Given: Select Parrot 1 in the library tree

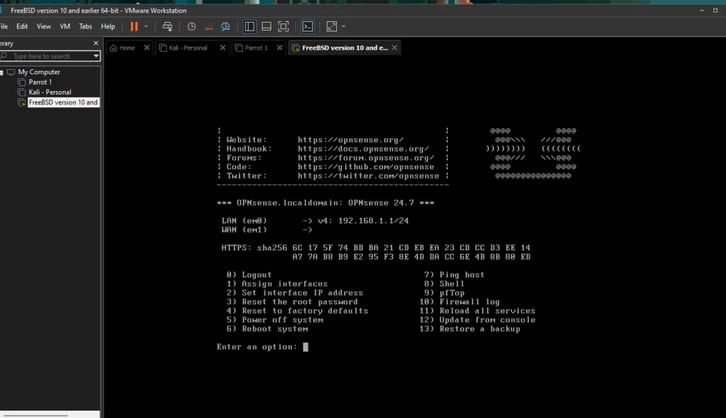Looking at the screenshot, I should [x=40, y=82].
